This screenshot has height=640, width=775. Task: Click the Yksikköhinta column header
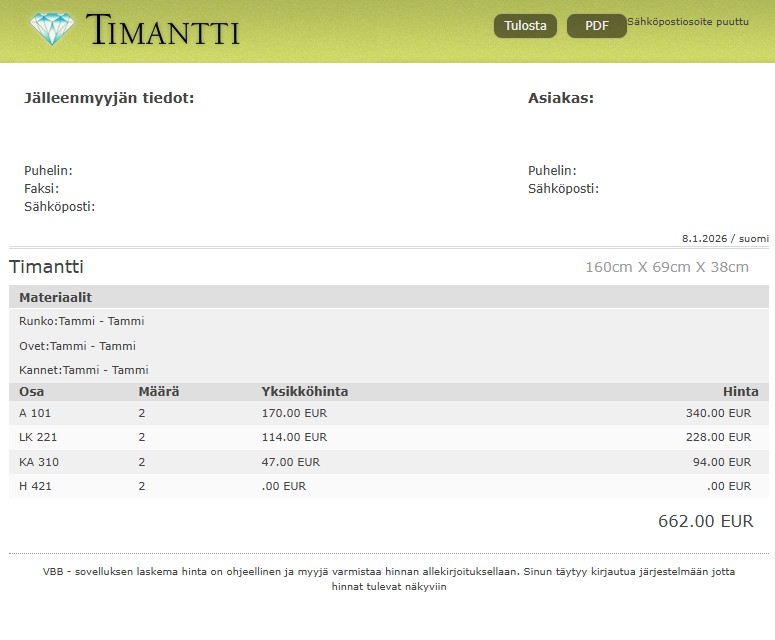coord(304,391)
